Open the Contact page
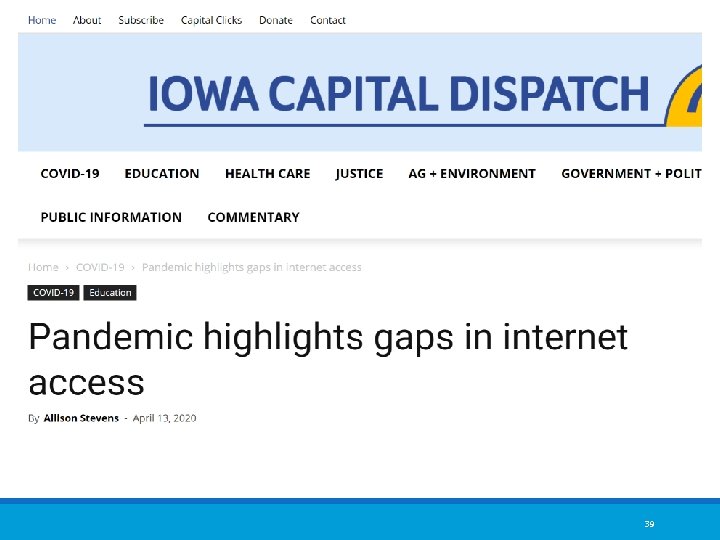The image size is (720, 540). (x=327, y=20)
